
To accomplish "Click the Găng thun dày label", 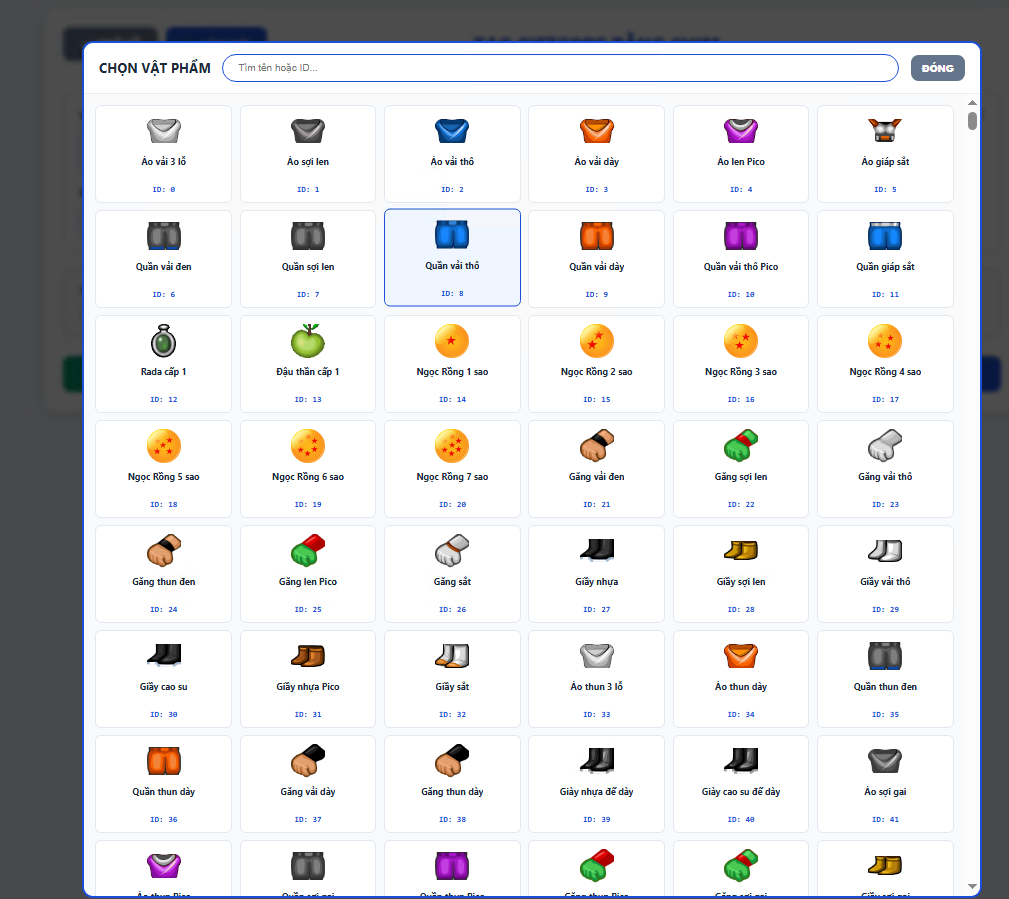I will click(x=452, y=792).
